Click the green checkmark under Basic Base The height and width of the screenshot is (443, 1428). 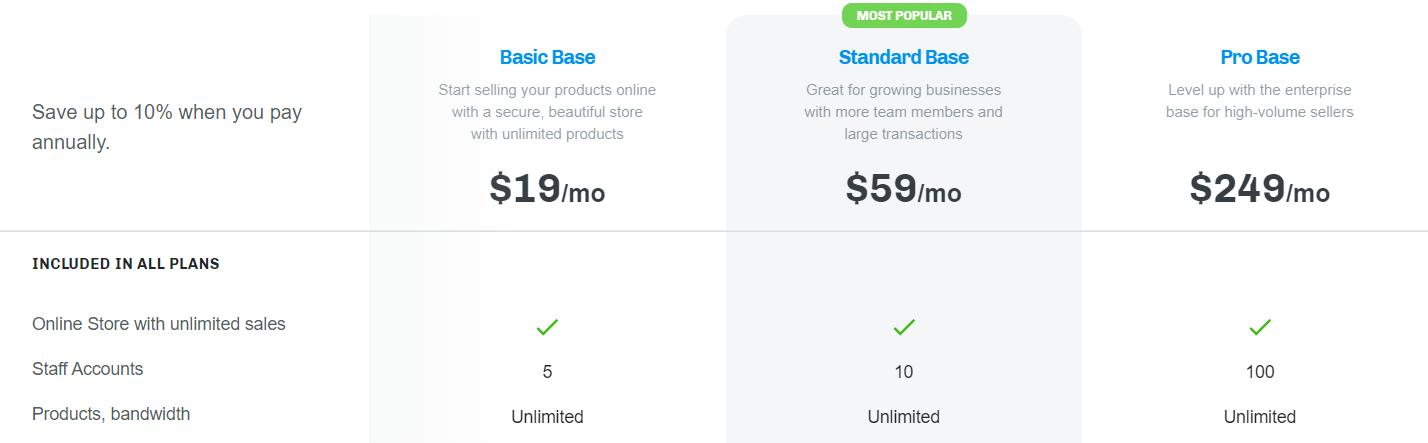tap(547, 327)
